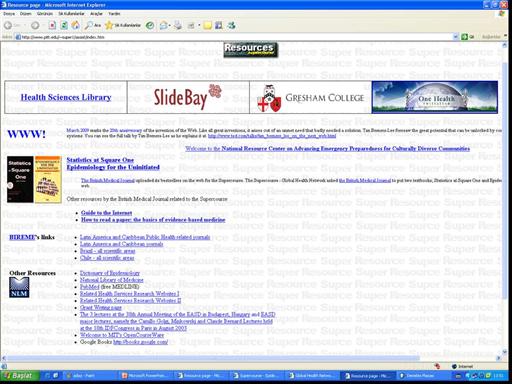Click the Messenger icon in the toolbar
This screenshot has height=384, width=512.
click(x=231, y=25)
